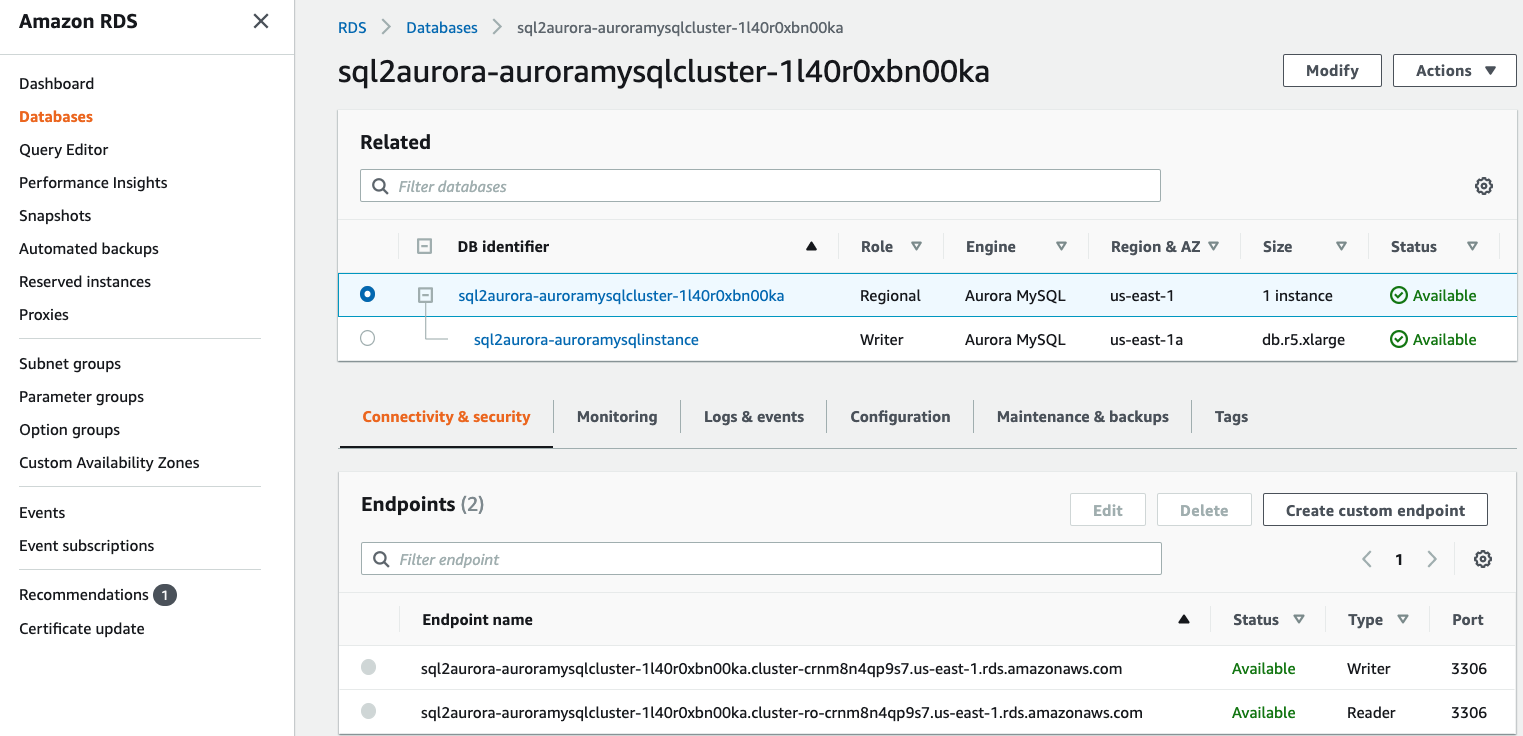Viewport: 1523px width, 736px height.
Task: Open the sql2aurora cluster identifier link
Action: (621, 295)
